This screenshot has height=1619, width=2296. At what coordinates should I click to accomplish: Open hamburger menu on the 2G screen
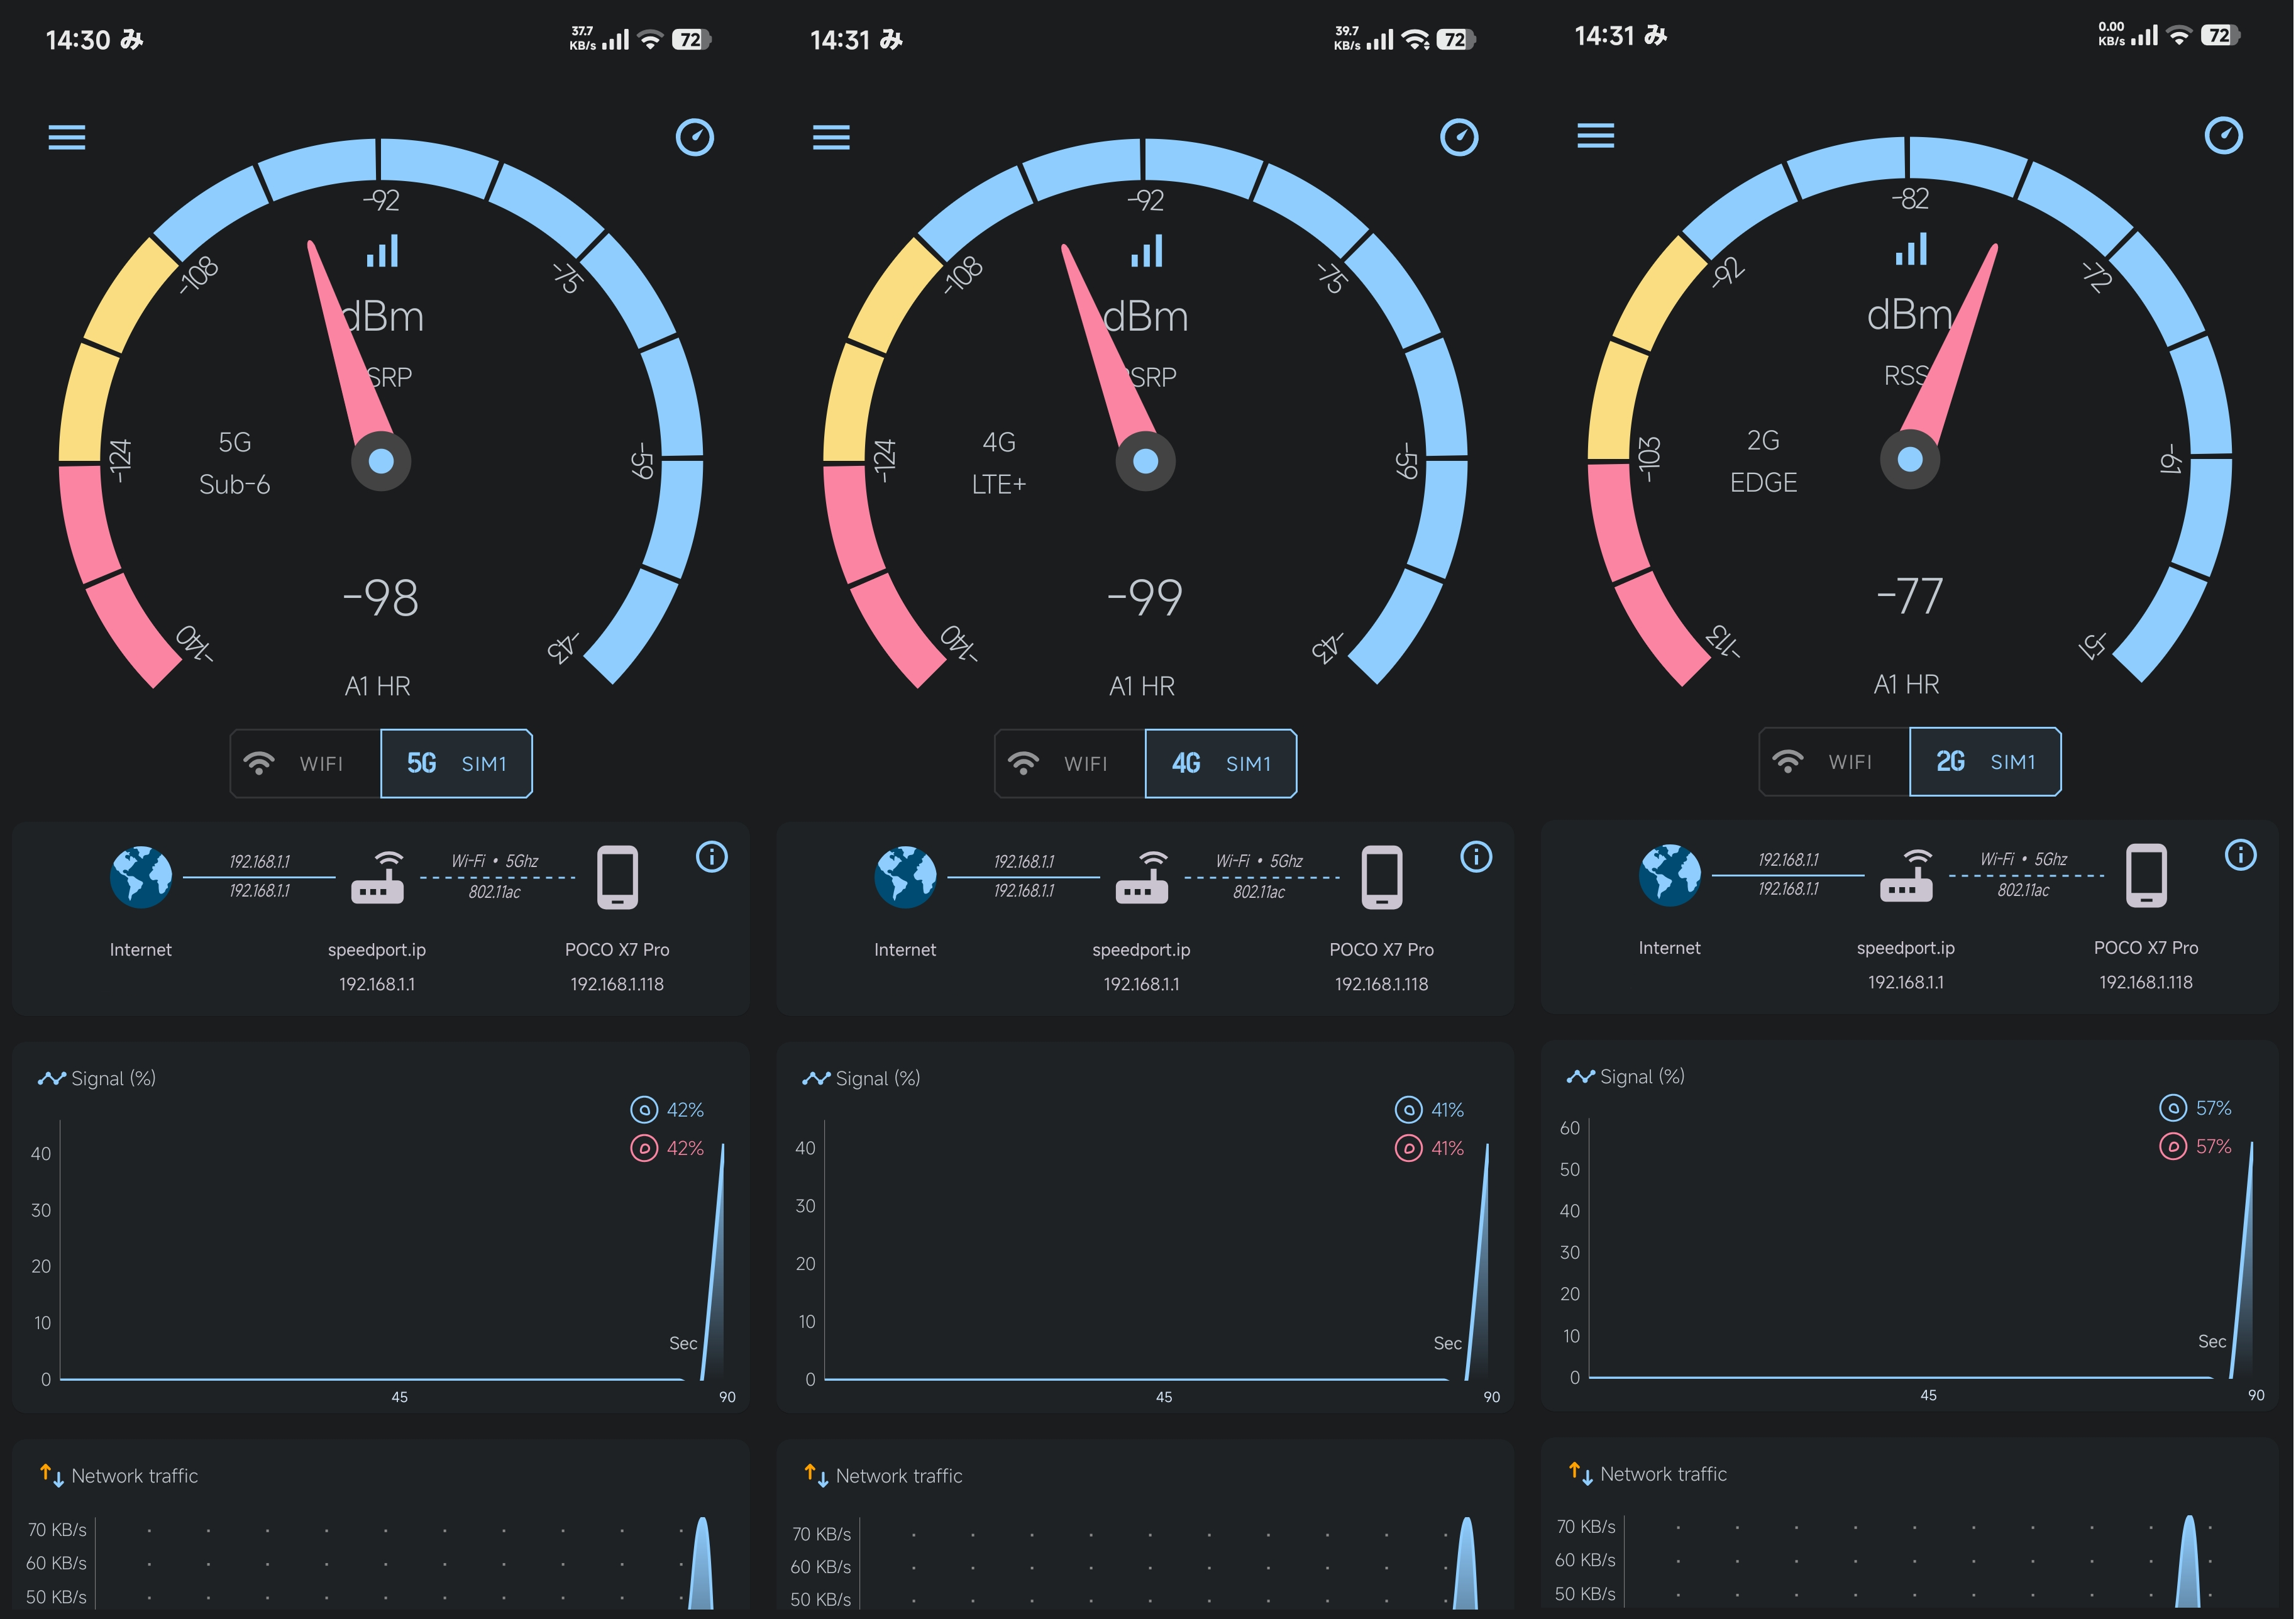[1595, 135]
